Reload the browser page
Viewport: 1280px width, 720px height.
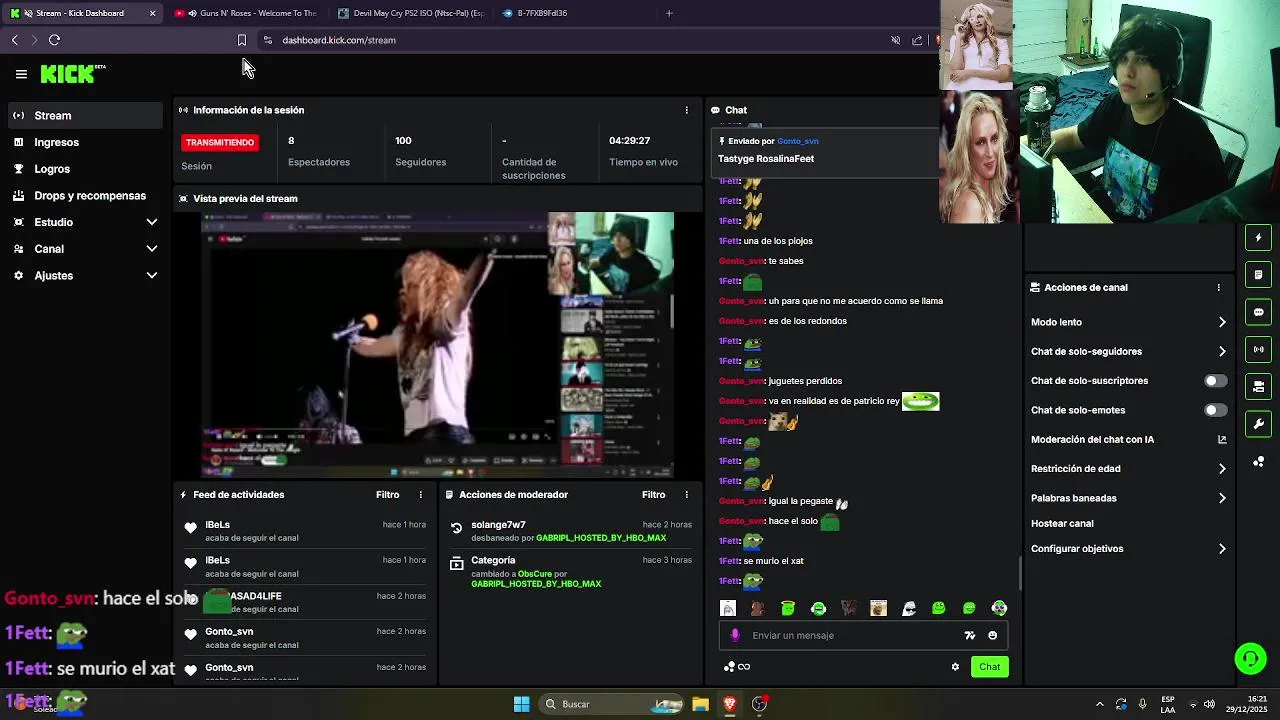54,40
